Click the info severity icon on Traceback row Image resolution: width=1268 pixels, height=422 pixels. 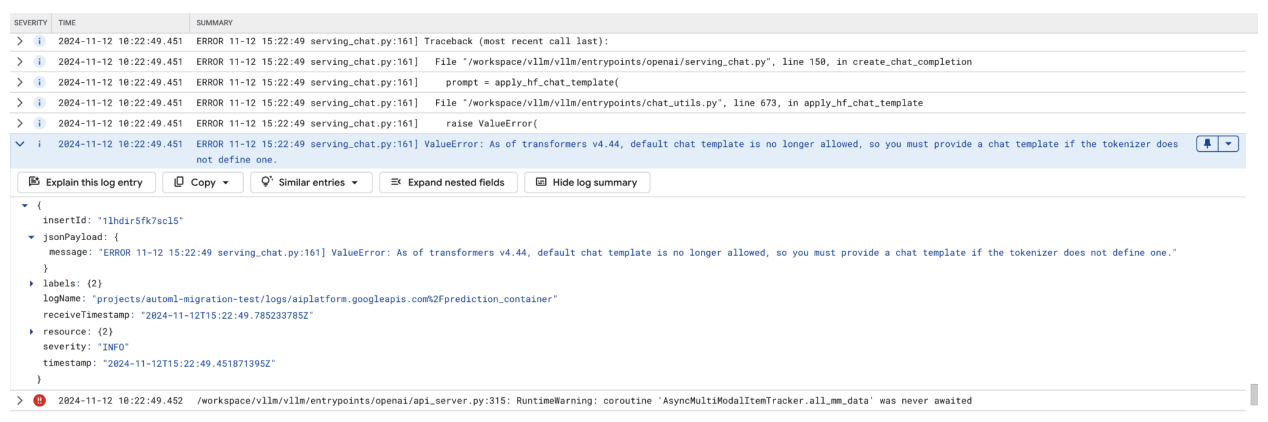[x=41, y=41]
